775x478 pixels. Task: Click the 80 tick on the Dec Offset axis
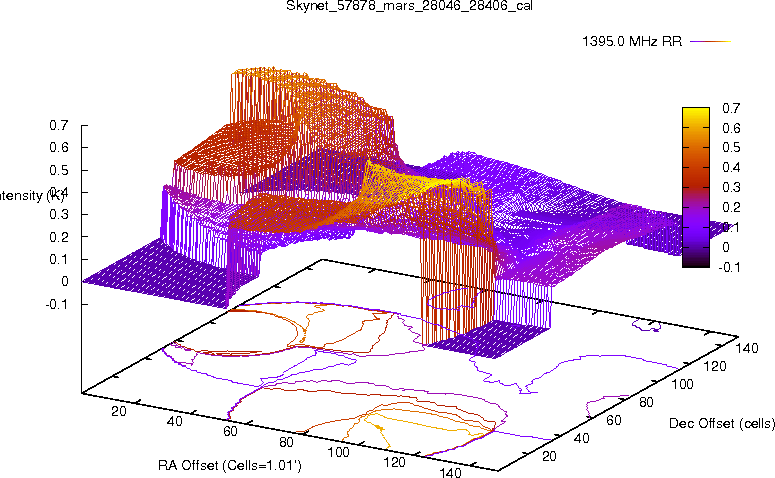646,402
